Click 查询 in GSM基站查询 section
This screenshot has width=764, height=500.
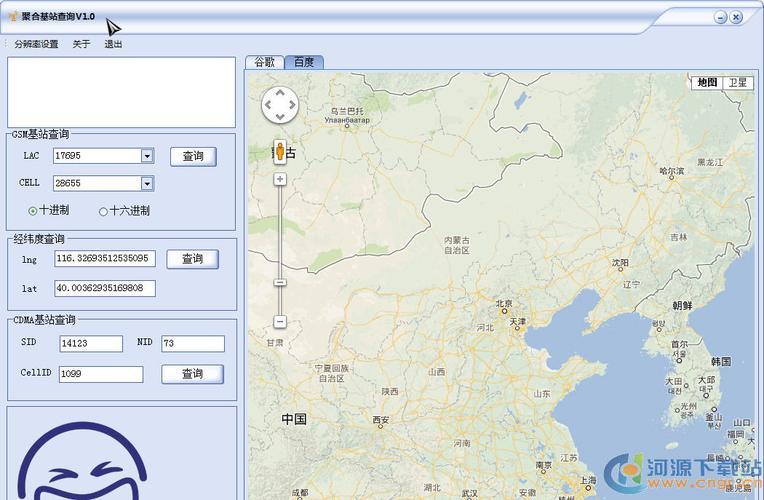click(x=193, y=156)
